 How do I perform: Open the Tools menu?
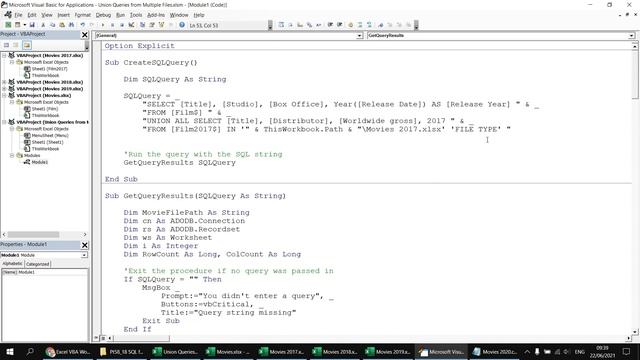136,15
